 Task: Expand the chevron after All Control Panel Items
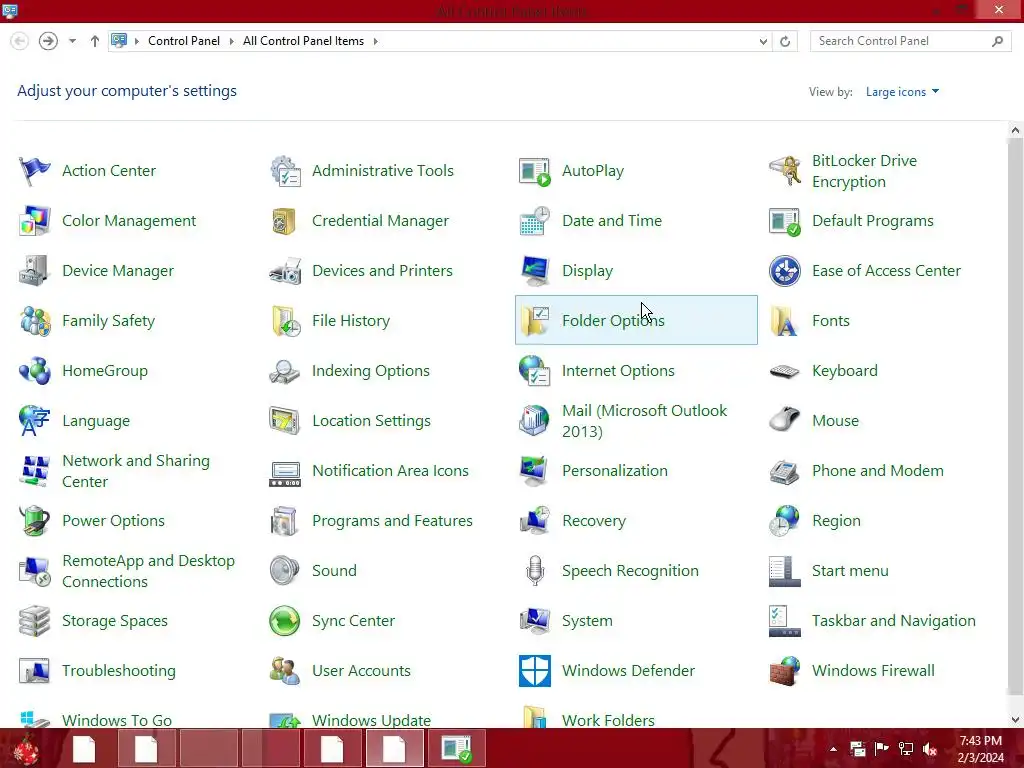(x=376, y=41)
